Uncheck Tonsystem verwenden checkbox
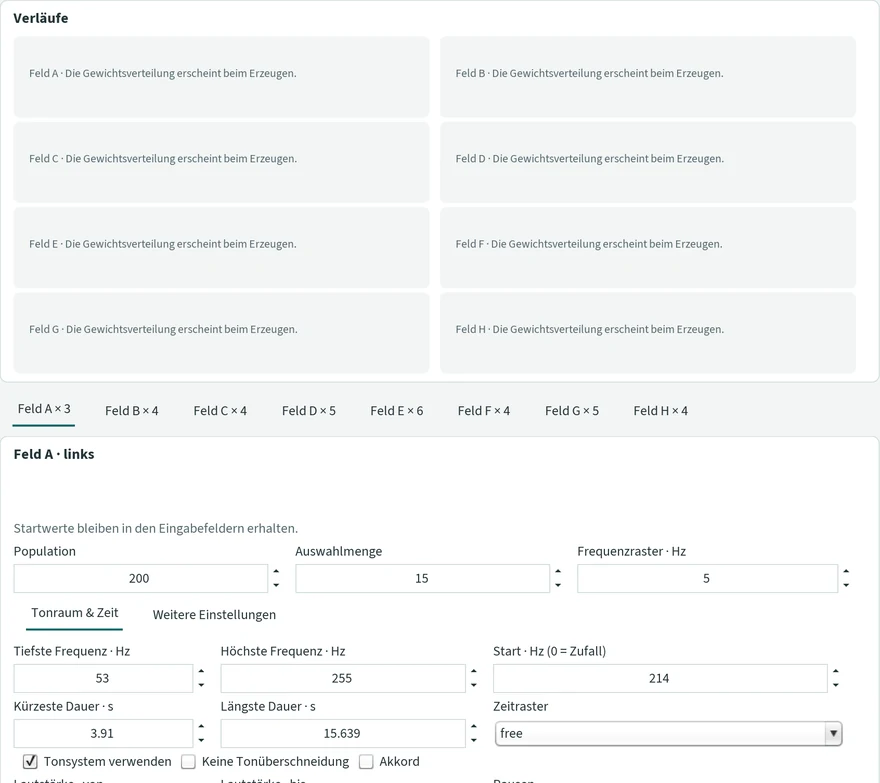Image resolution: width=880 pixels, height=783 pixels. 30,762
